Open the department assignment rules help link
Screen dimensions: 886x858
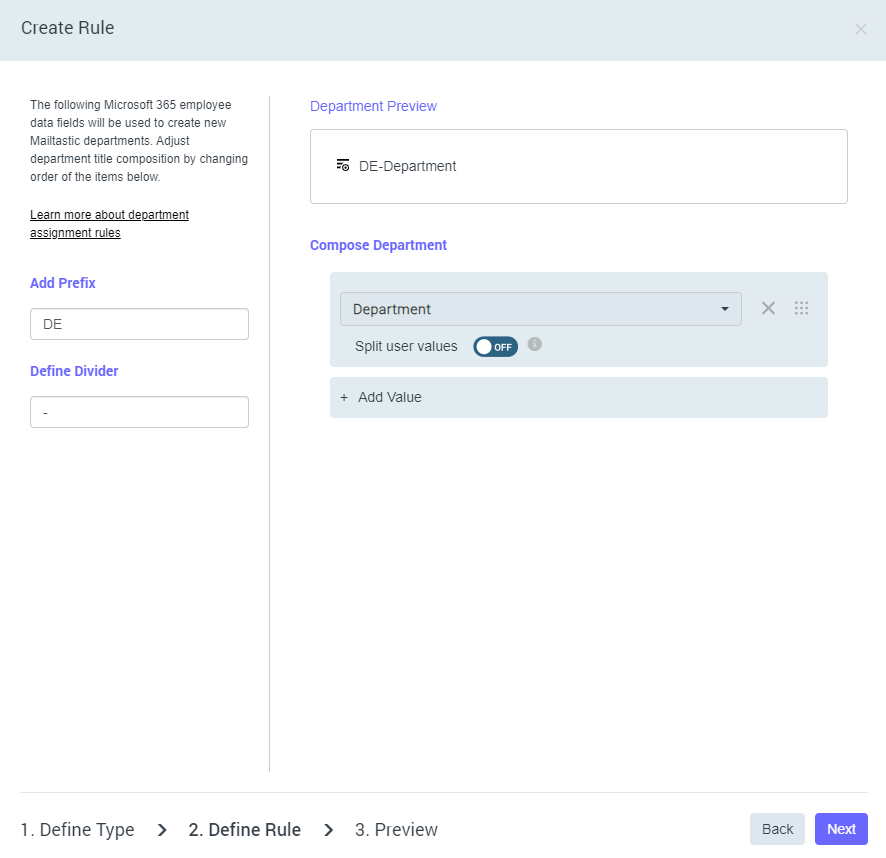[x=109, y=224]
